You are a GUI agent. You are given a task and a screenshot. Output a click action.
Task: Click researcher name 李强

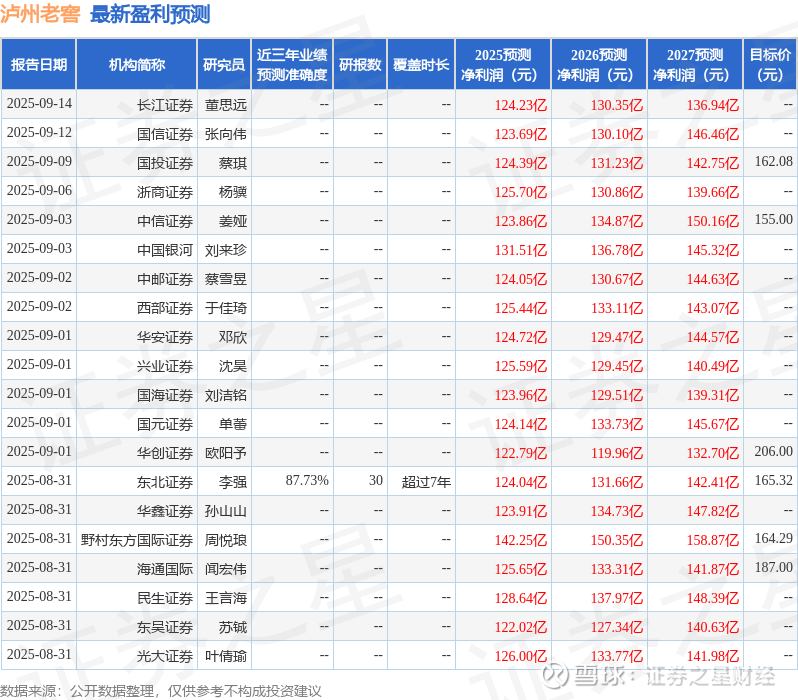click(x=233, y=483)
